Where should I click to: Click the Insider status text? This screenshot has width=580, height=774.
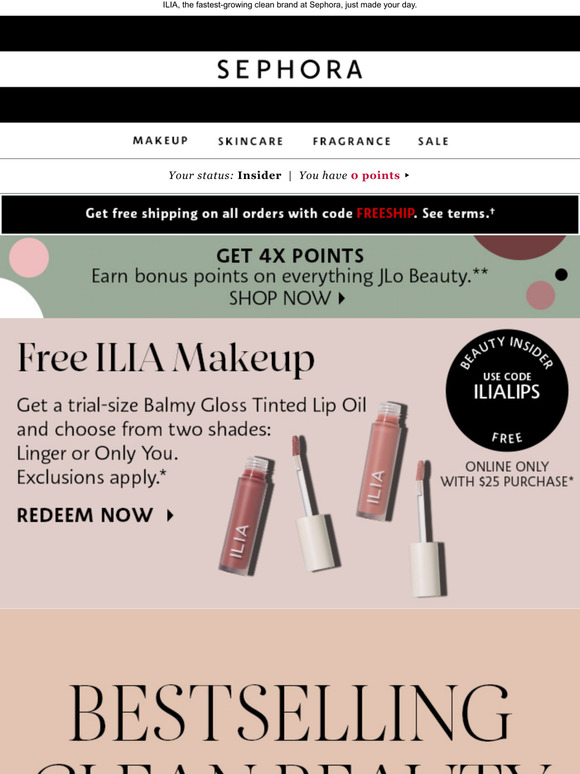point(259,175)
